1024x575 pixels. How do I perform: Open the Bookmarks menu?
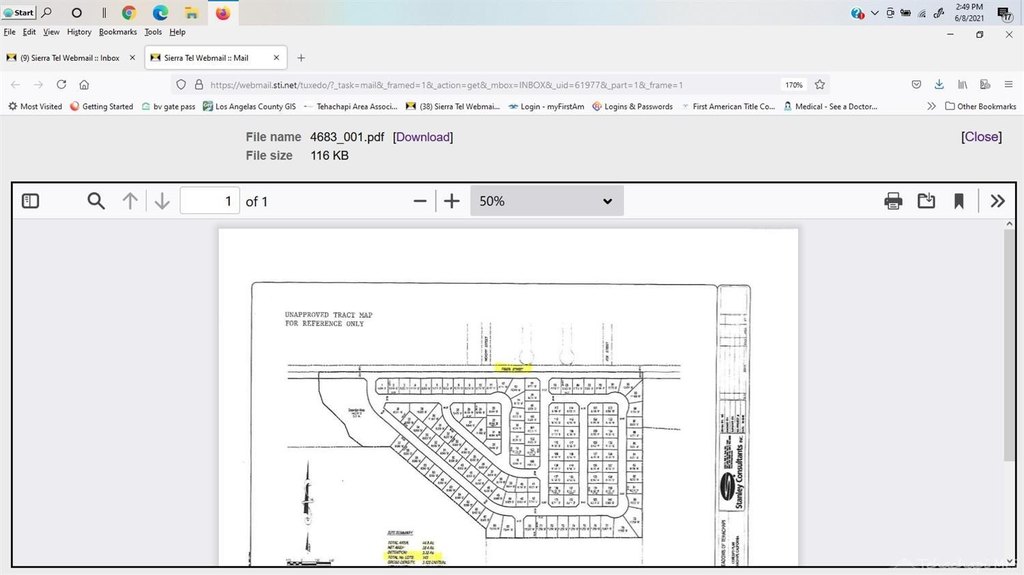pos(117,32)
